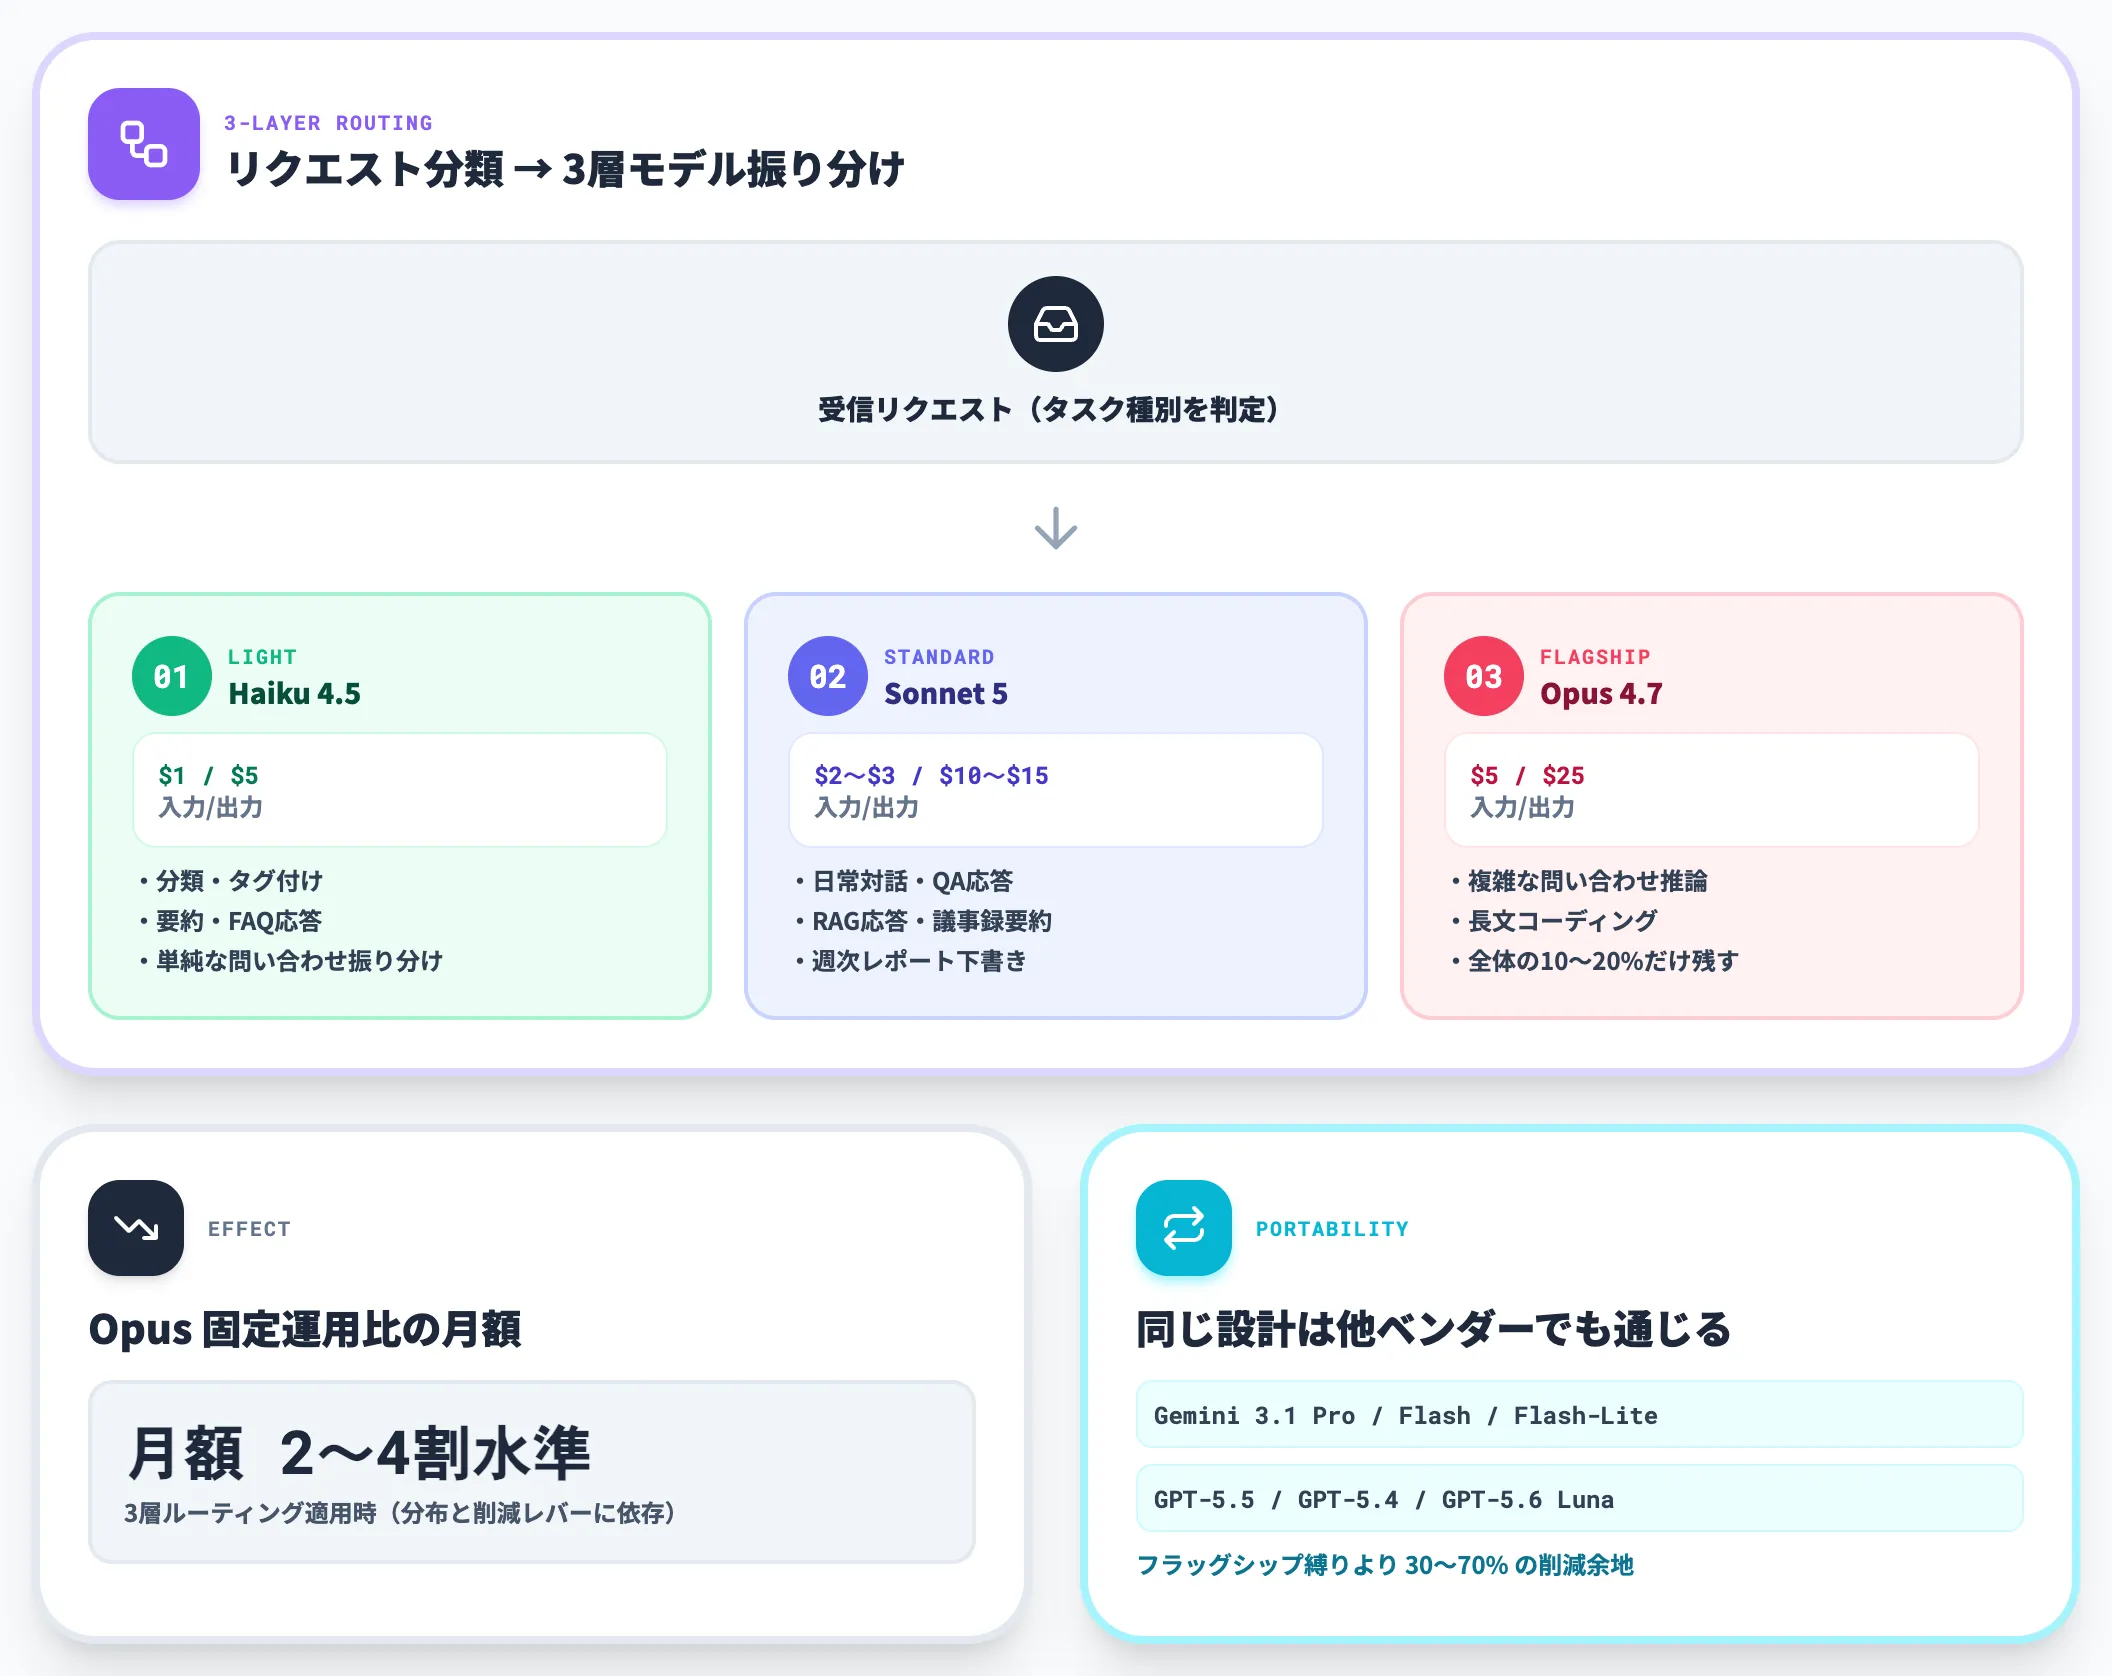Click the teal Portability swap-arrows icon
Image resolution: width=2112 pixels, height=1676 pixels.
pyautogui.click(x=1184, y=1228)
